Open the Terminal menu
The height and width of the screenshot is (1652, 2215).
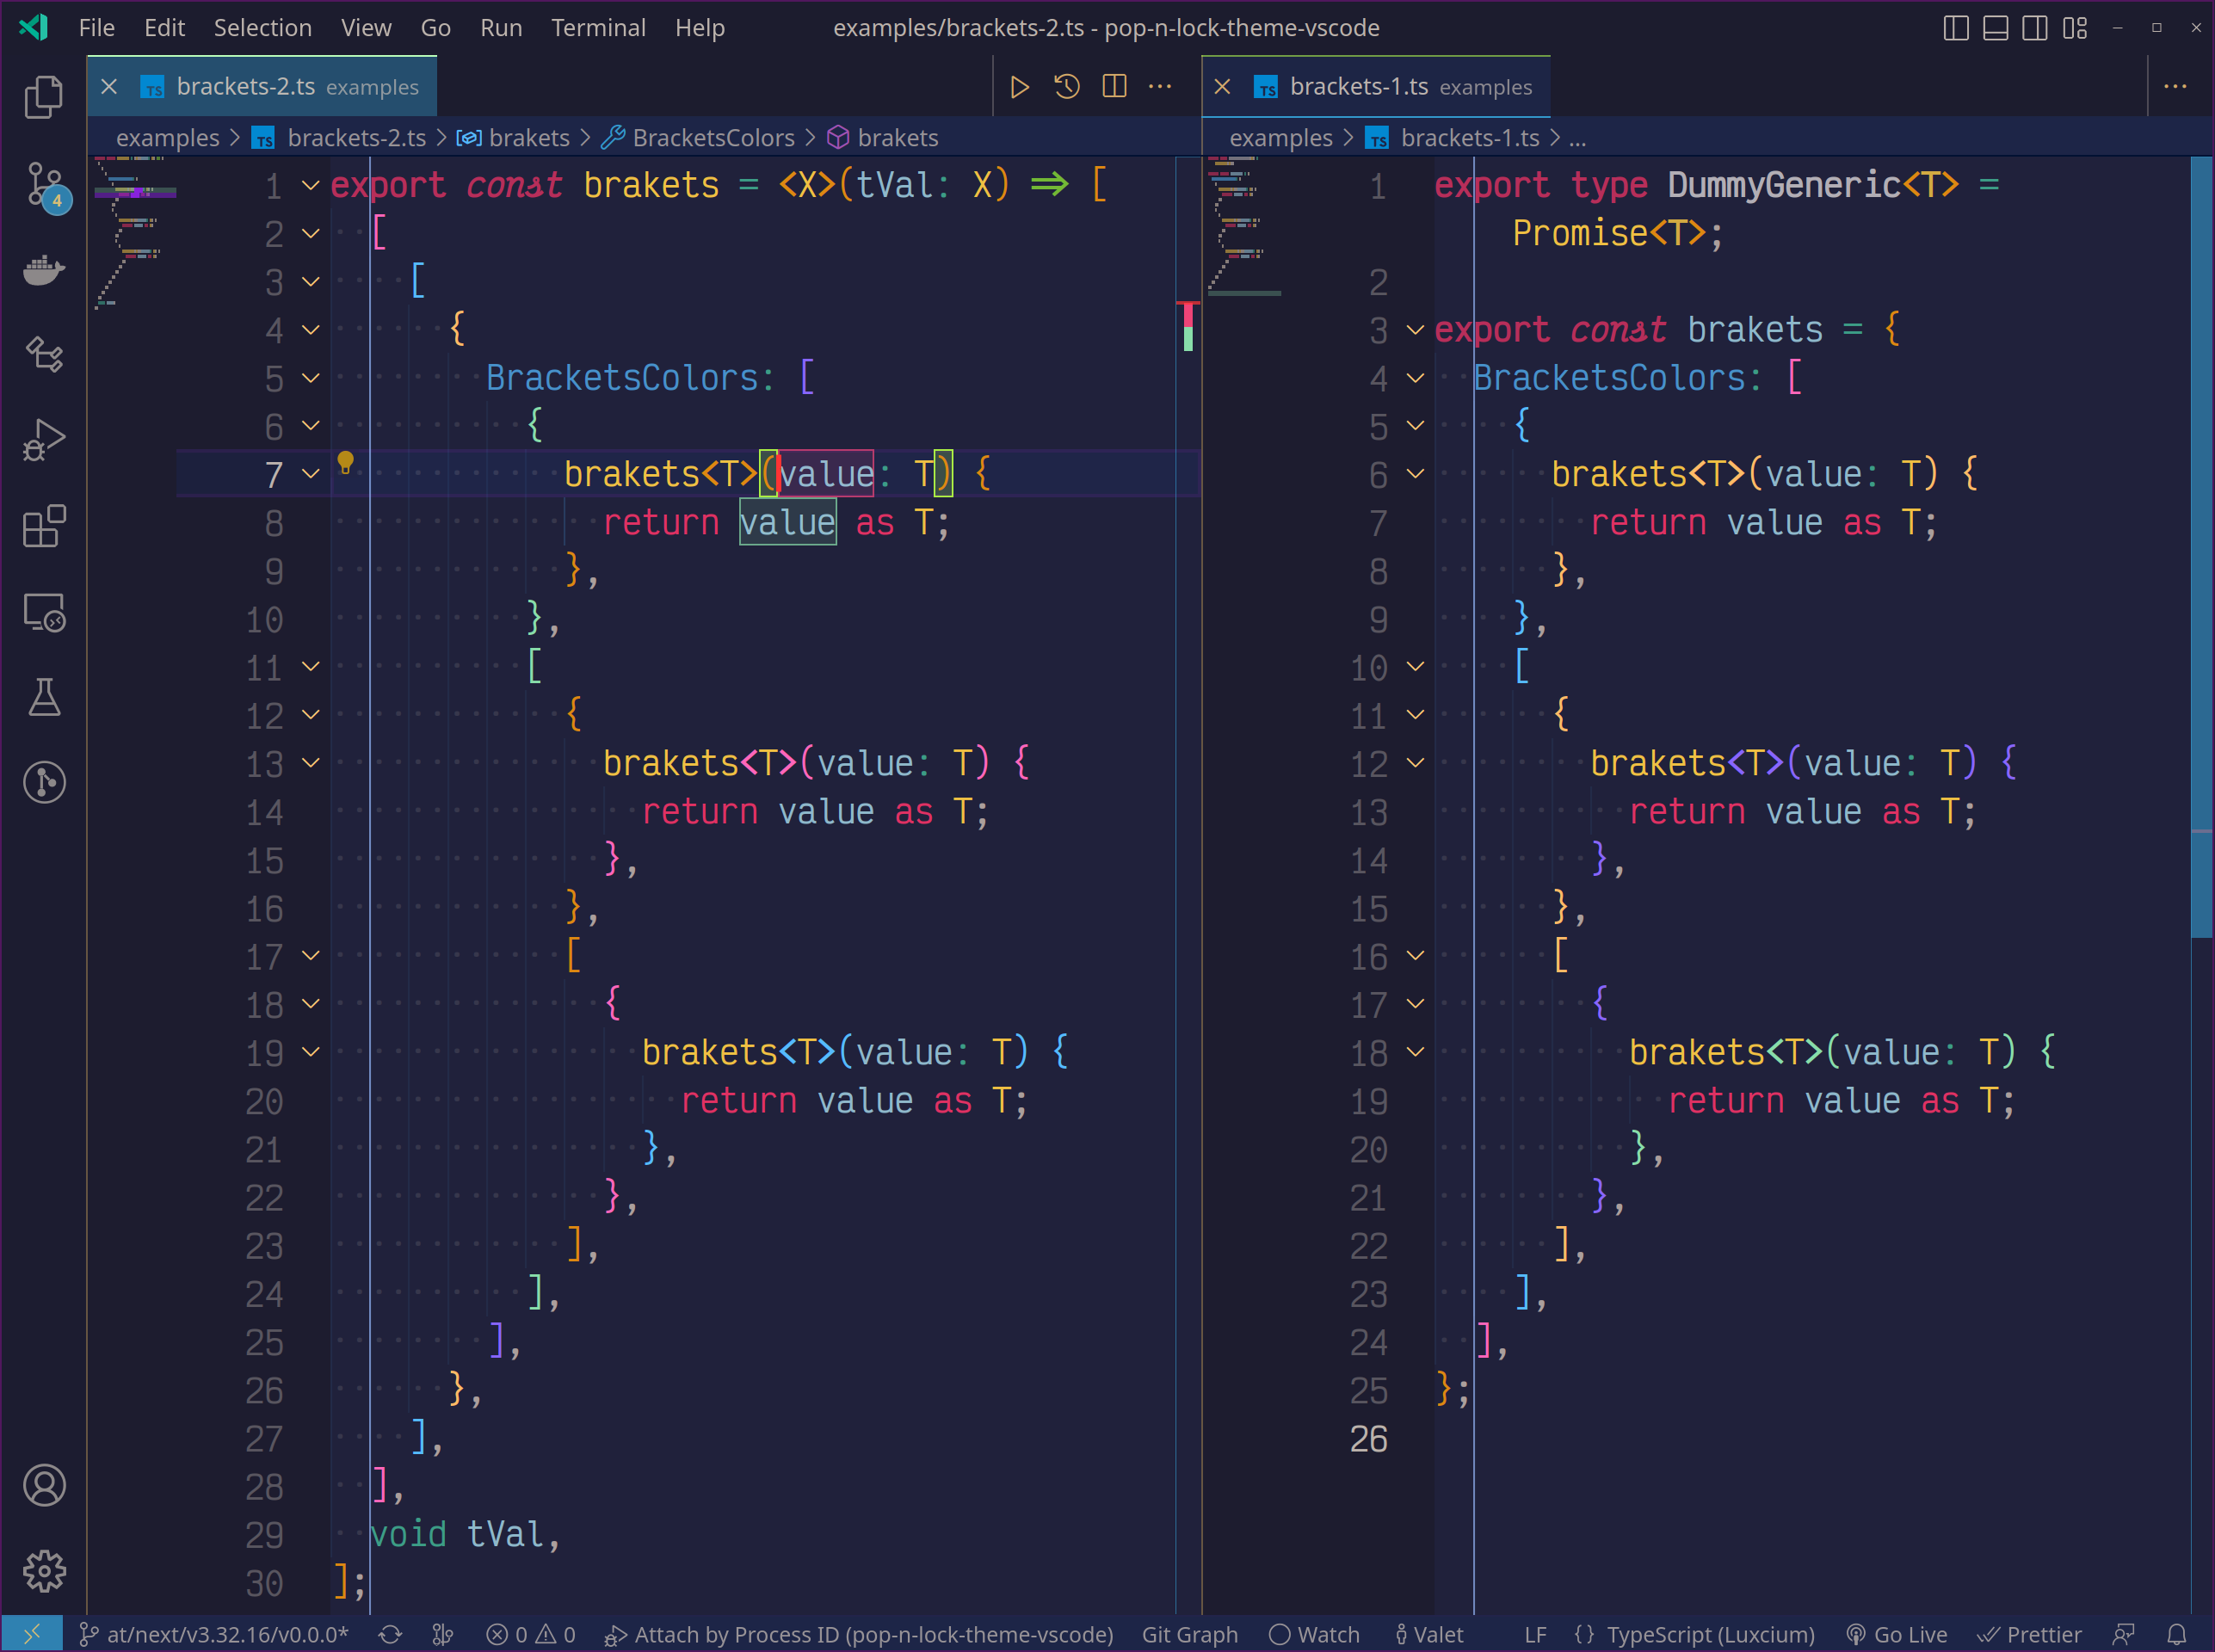pos(598,28)
